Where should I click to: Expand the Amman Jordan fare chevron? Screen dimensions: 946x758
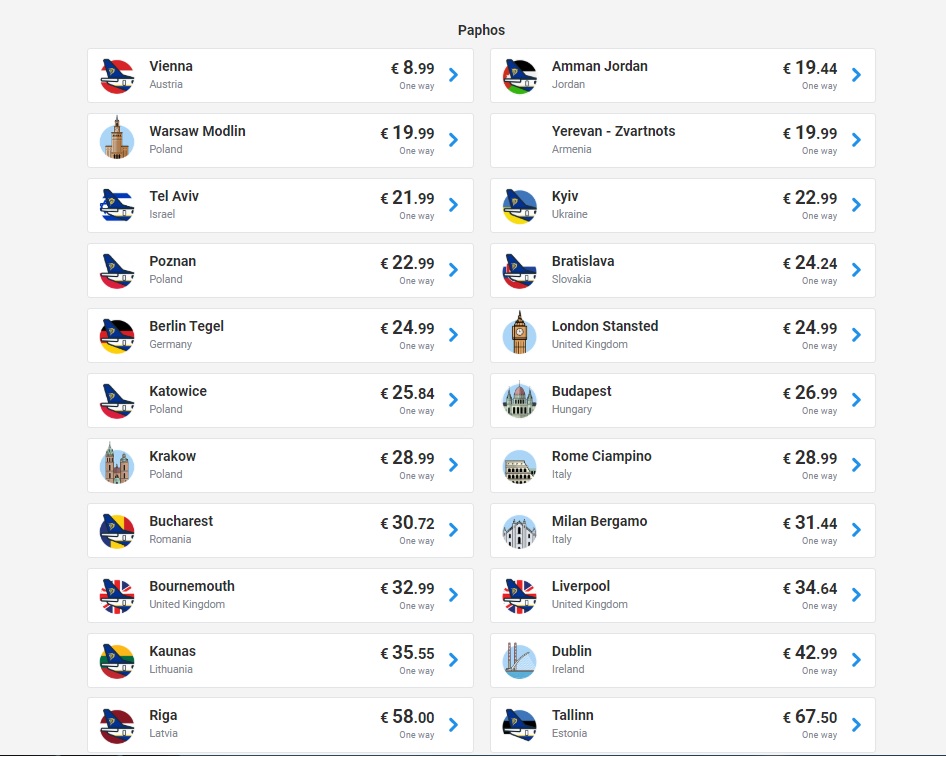point(856,75)
